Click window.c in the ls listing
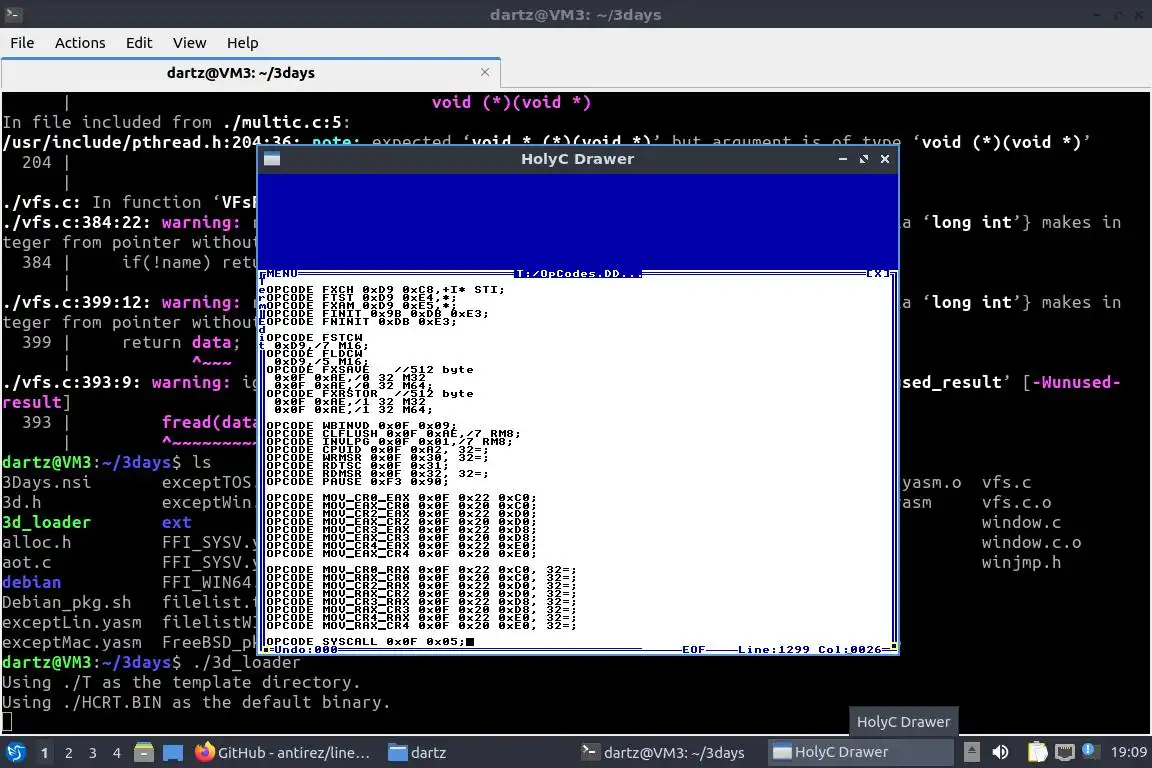 (1021, 523)
